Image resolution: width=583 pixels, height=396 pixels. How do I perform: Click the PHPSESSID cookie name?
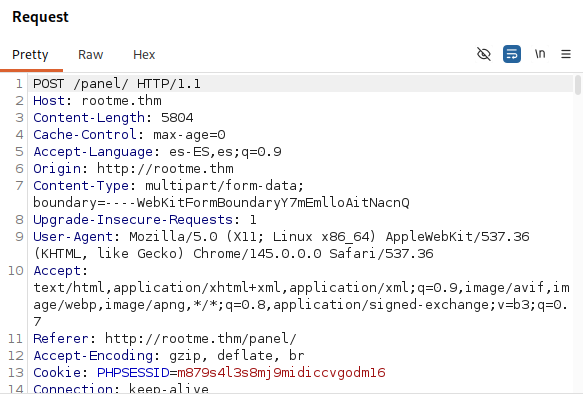pyautogui.click(x=133, y=373)
